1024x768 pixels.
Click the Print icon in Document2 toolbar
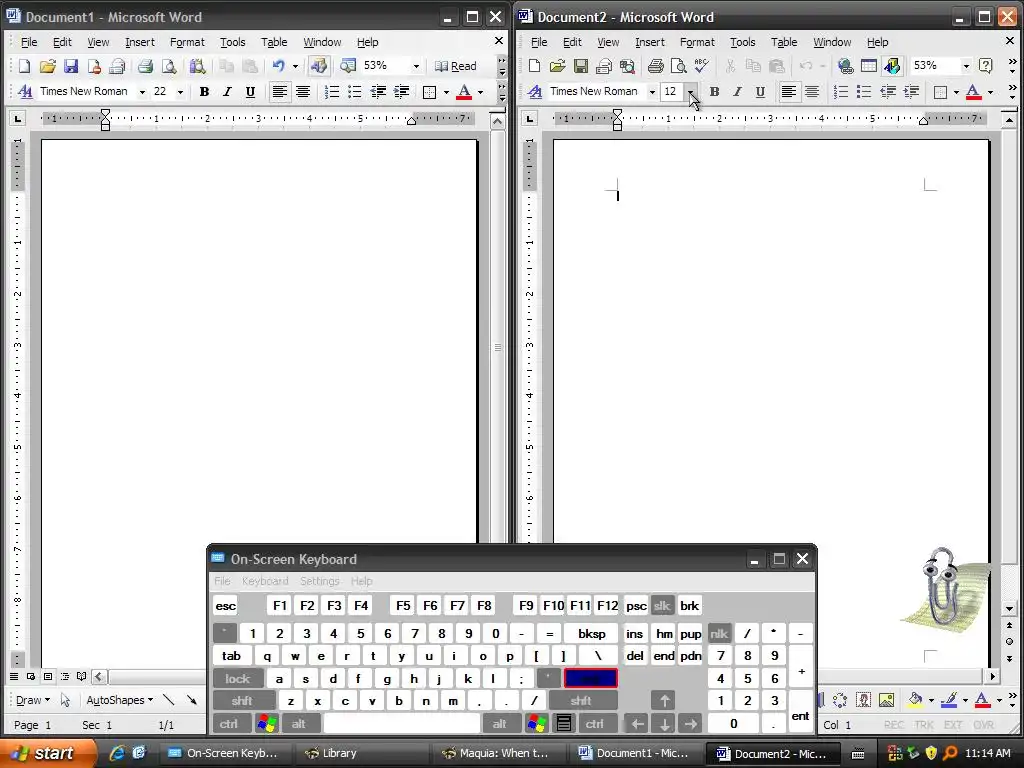click(656, 66)
